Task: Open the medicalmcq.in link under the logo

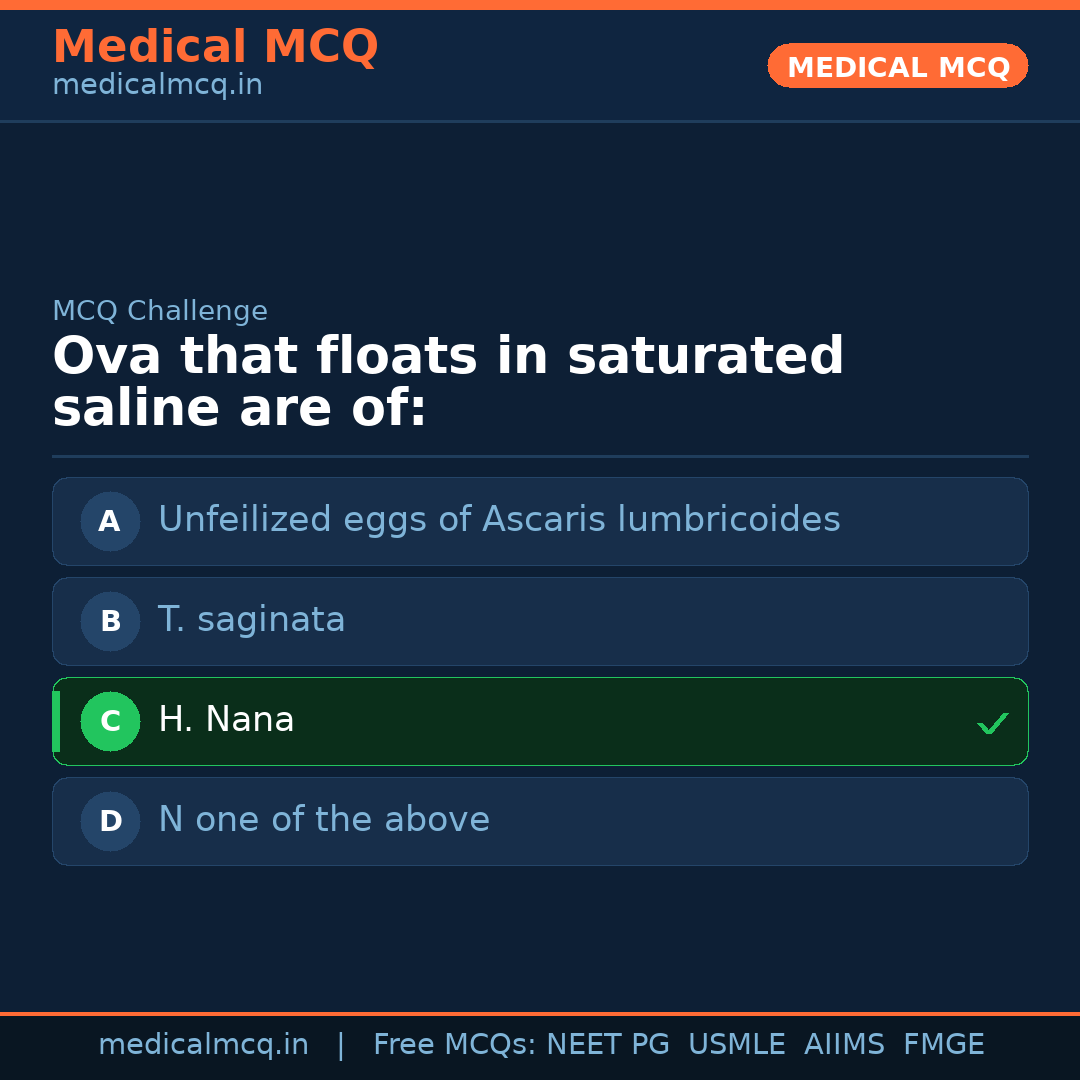Action: coord(156,84)
